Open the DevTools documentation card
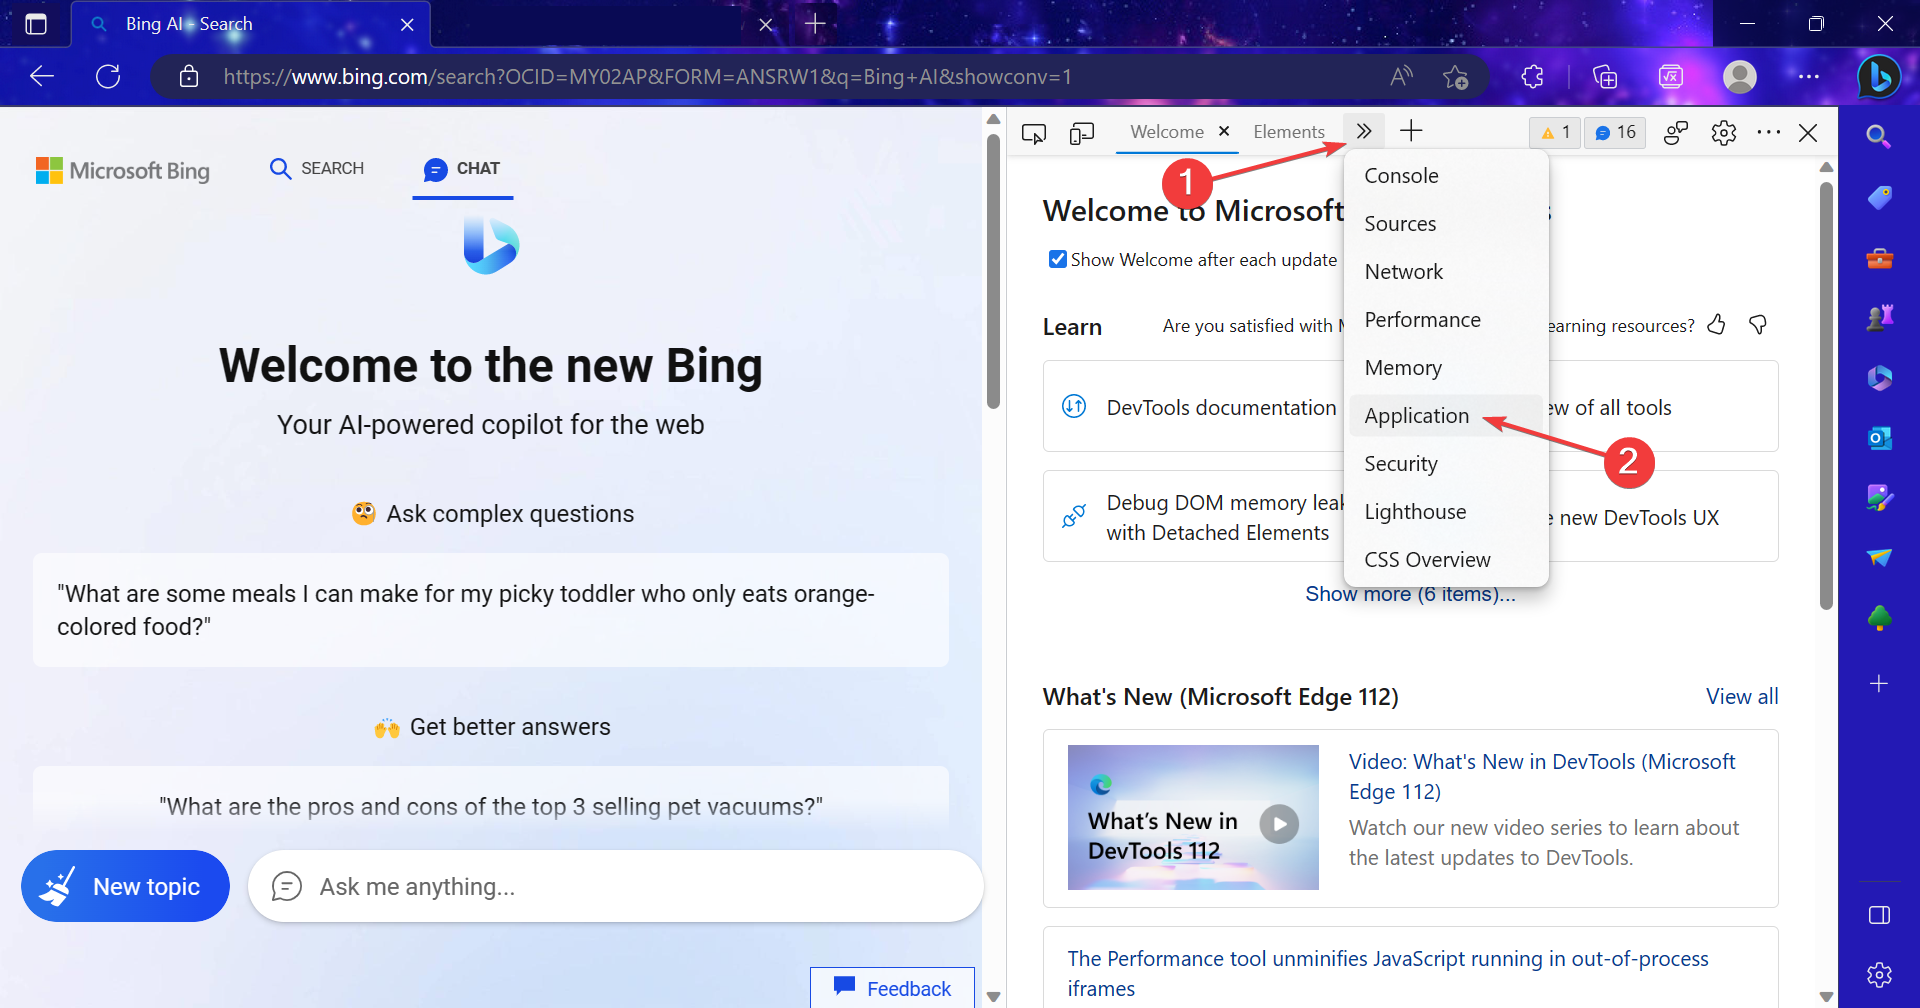 tap(1194, 407)
